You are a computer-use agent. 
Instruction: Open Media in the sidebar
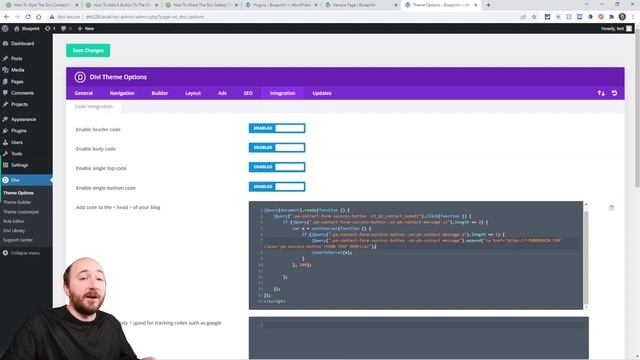point(18,70)
